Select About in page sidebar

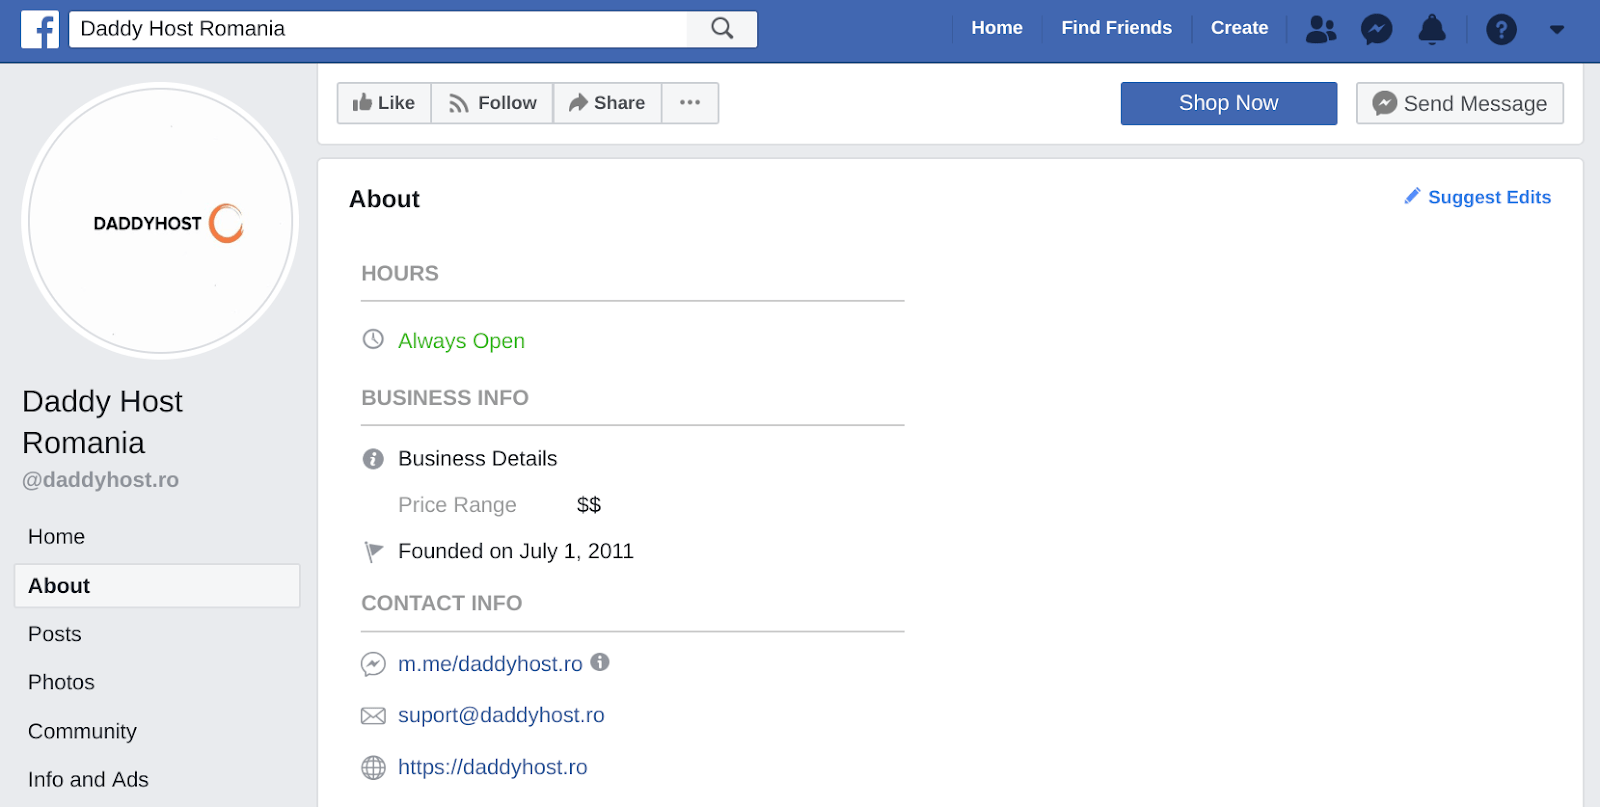[x=157, y=586]
